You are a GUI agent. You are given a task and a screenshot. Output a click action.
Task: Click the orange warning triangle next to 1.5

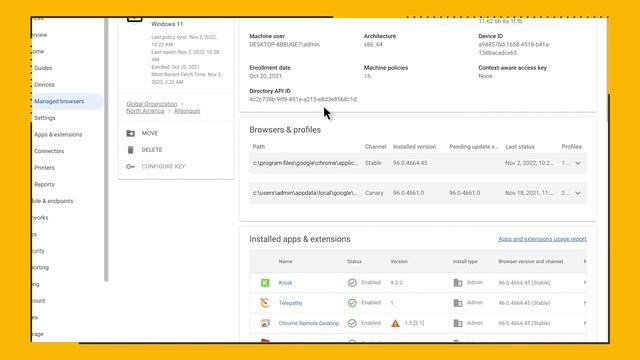click(x=396, y=323)
